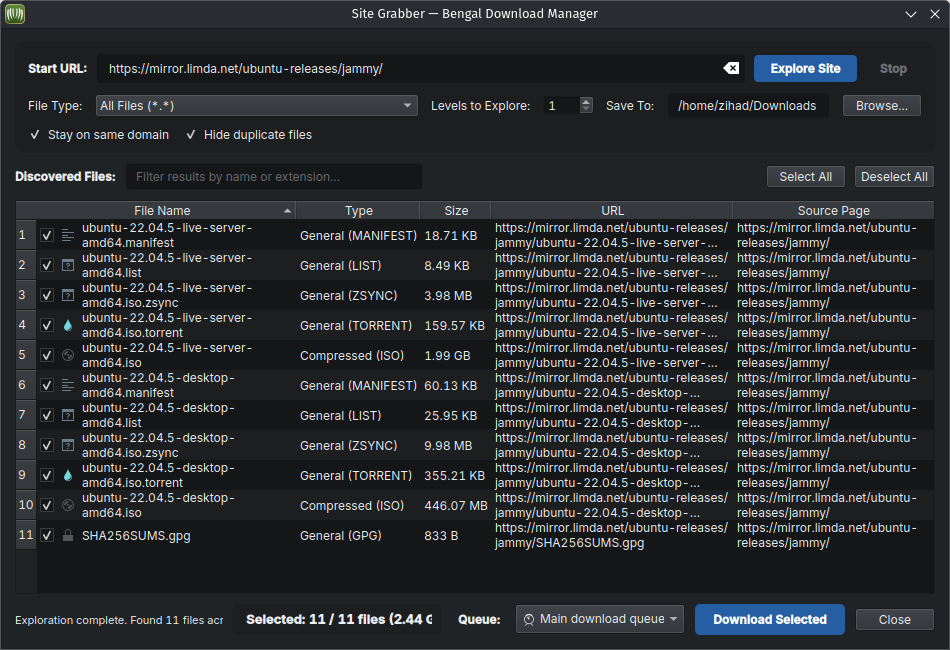Click the queue icon in Main download queue
Screen dimensions: 950x650
529,619
